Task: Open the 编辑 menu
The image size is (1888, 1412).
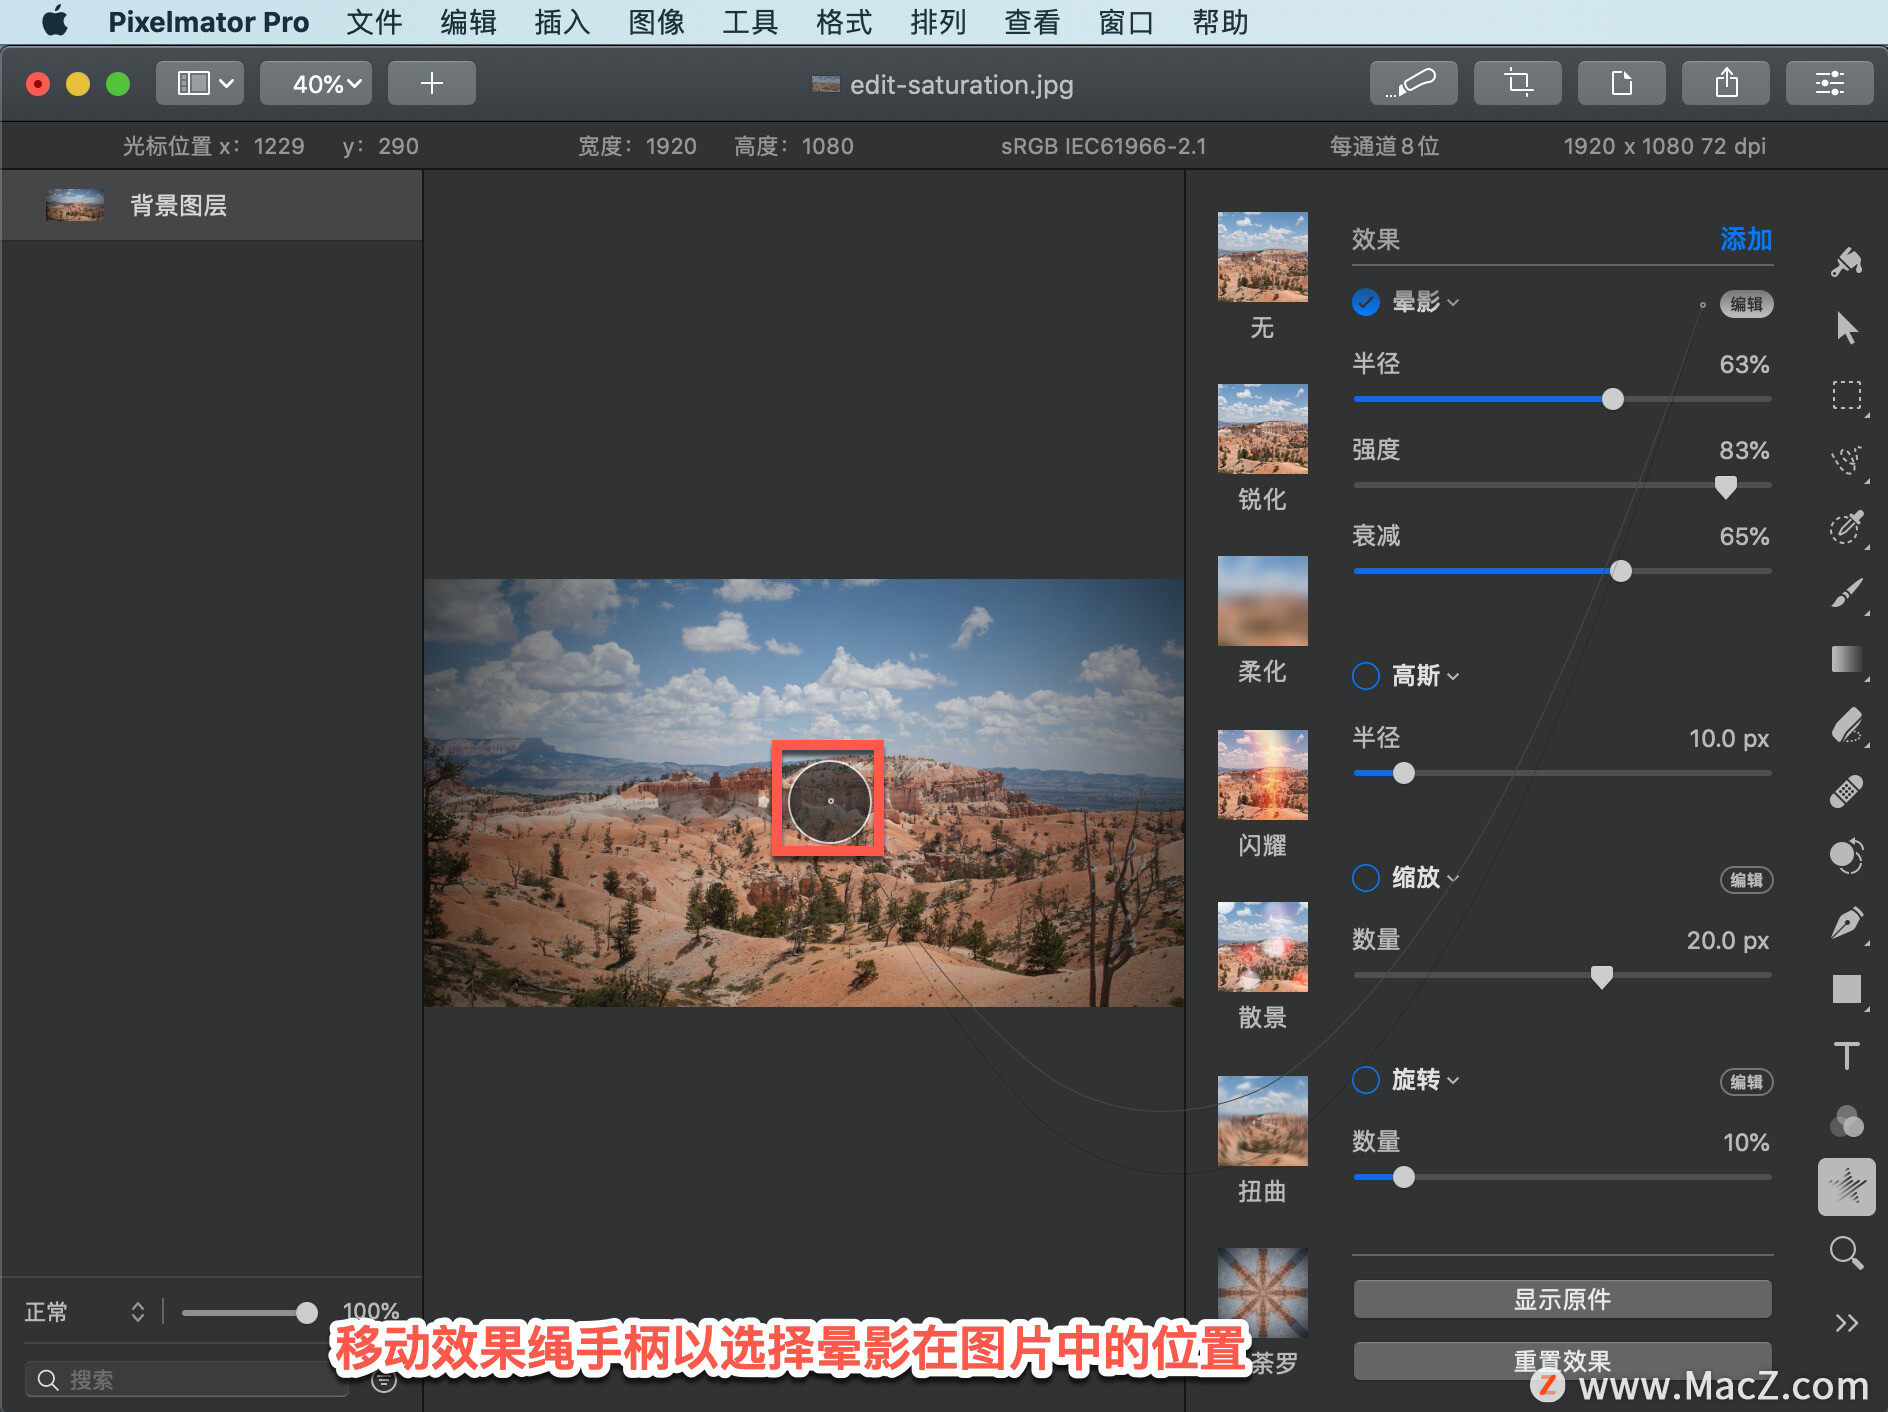Action: [x=468, y=22]
